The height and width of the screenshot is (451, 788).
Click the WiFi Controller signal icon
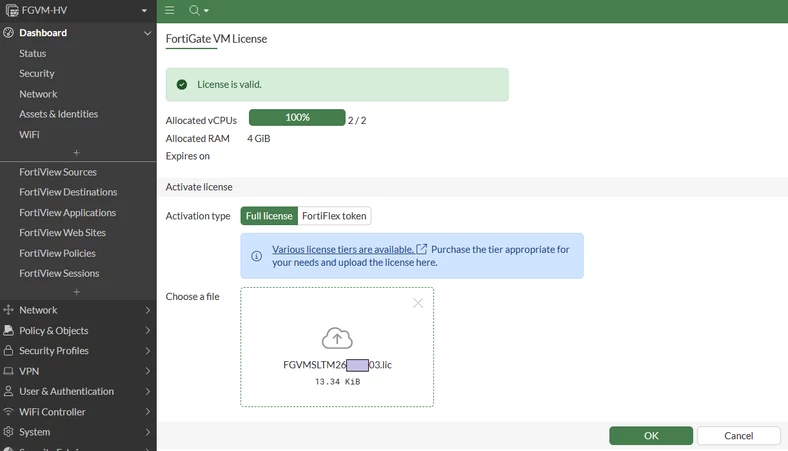tap(9, 411)
